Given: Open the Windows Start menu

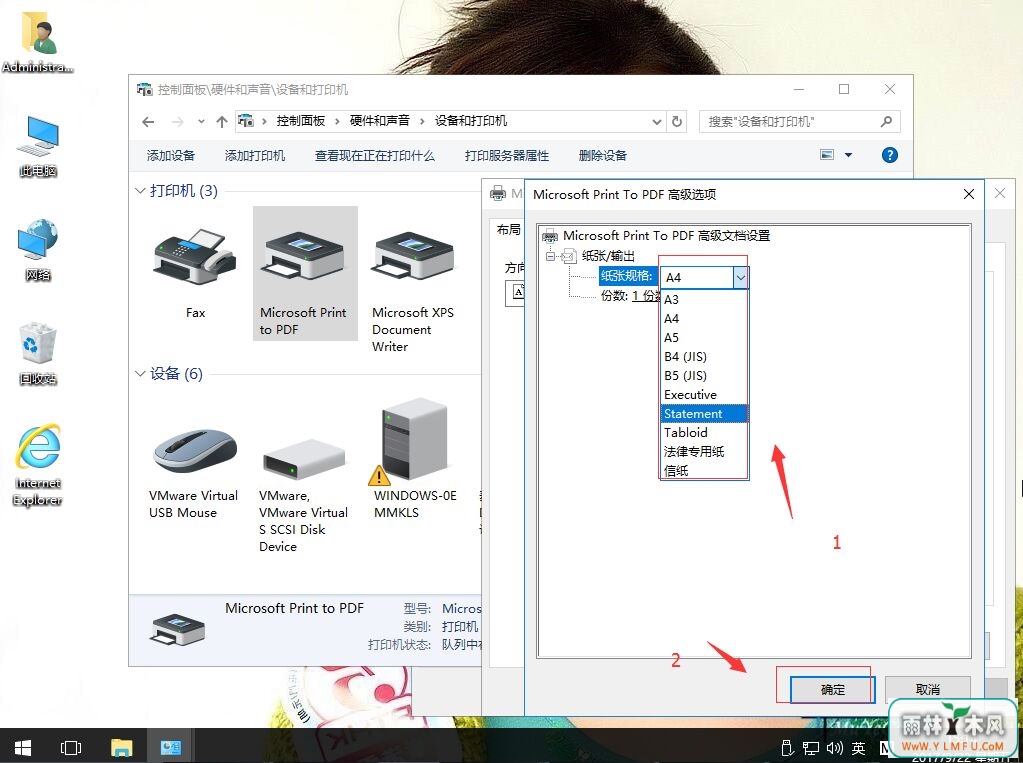Looking at the screenshot, I should click(x=23, y=747).
